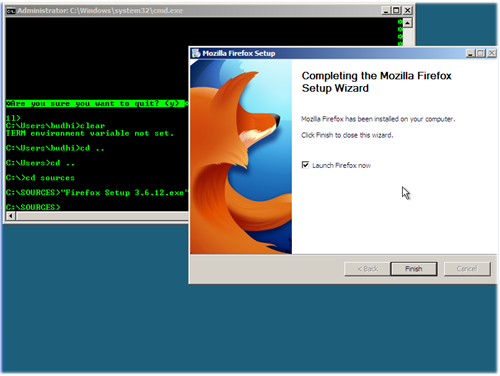
Task: Click the cmd.exe window title bar icon
Action: pos(11,11)
